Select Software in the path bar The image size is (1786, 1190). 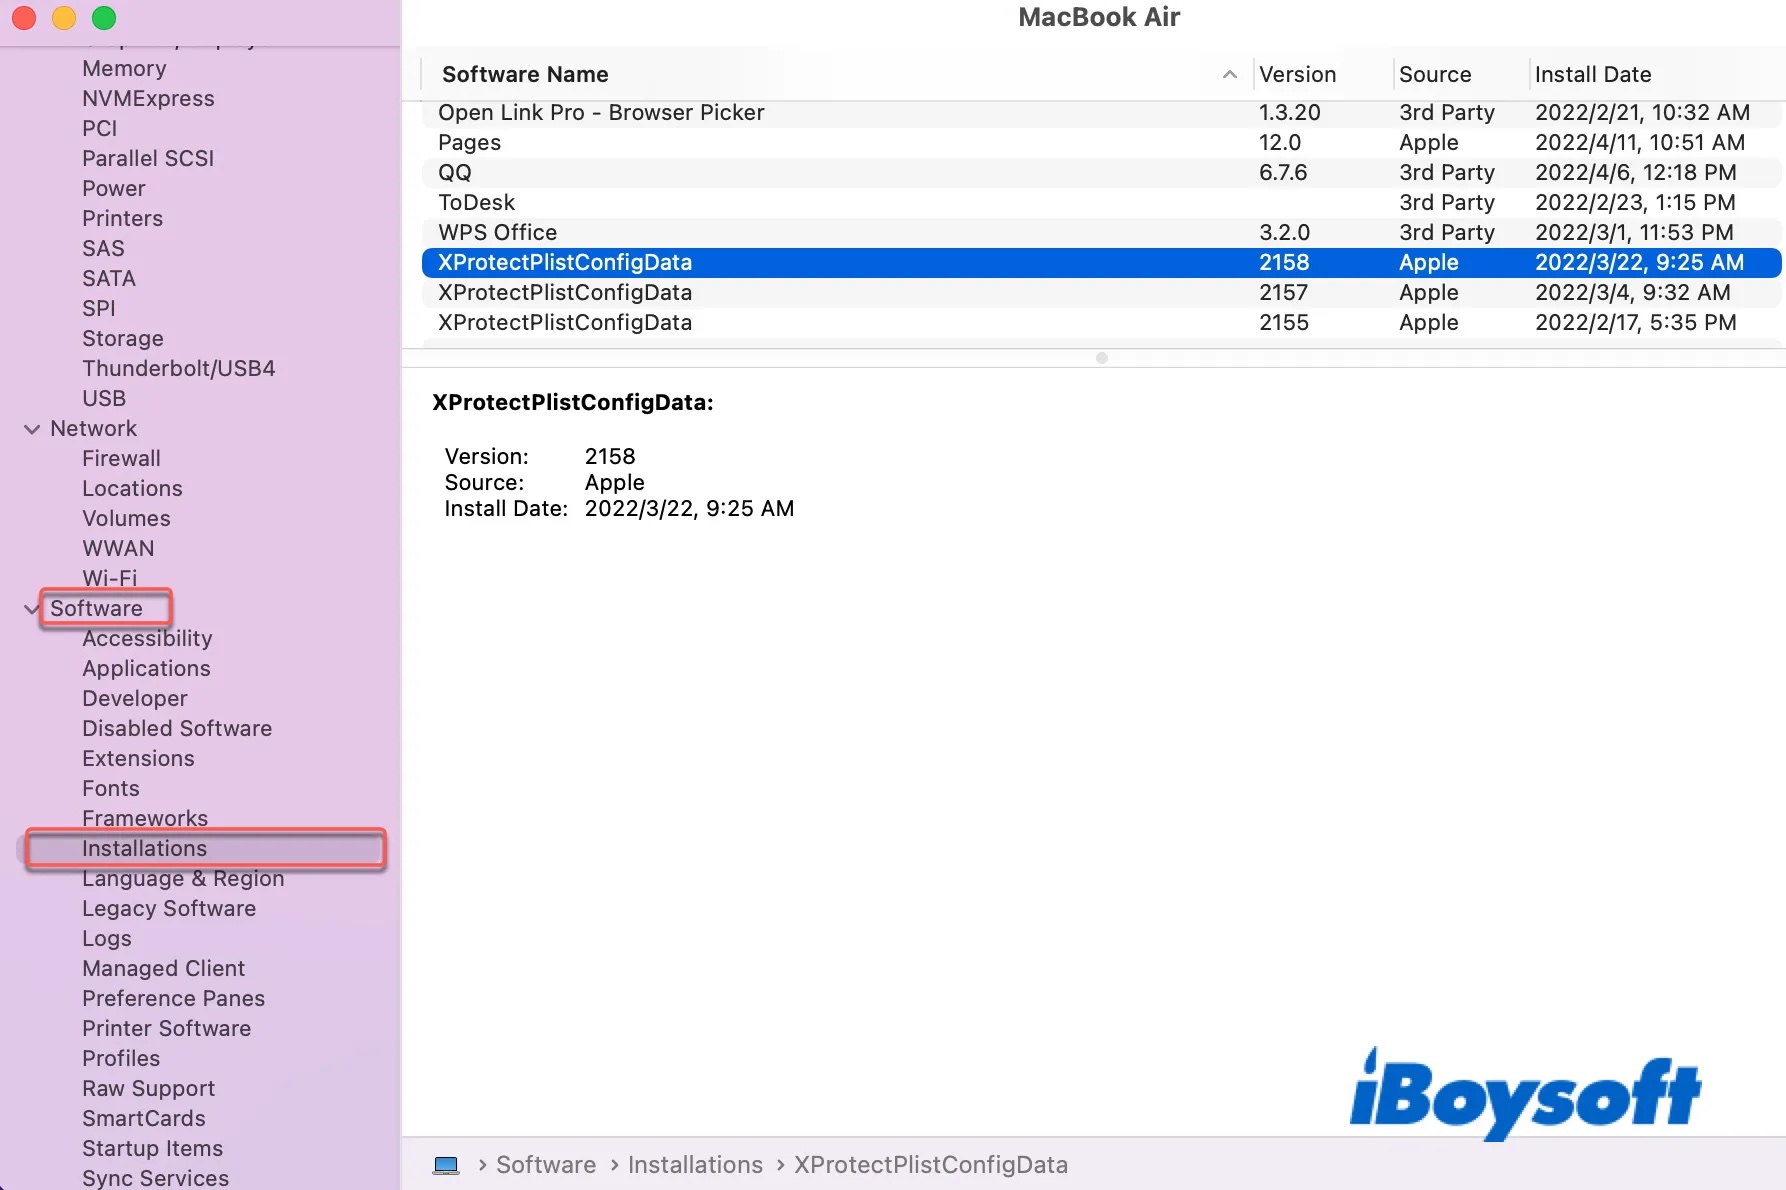click(x=546, y=1165)
